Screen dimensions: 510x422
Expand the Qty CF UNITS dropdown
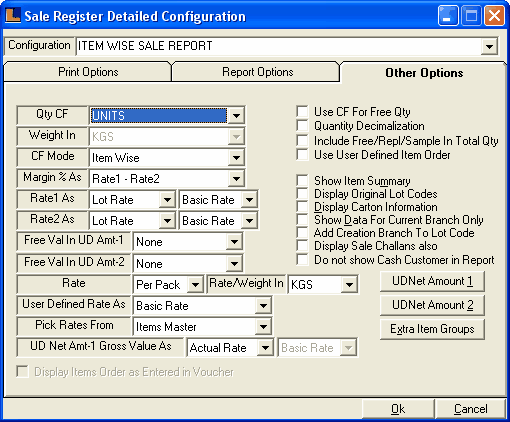click(x=236, y=116)
